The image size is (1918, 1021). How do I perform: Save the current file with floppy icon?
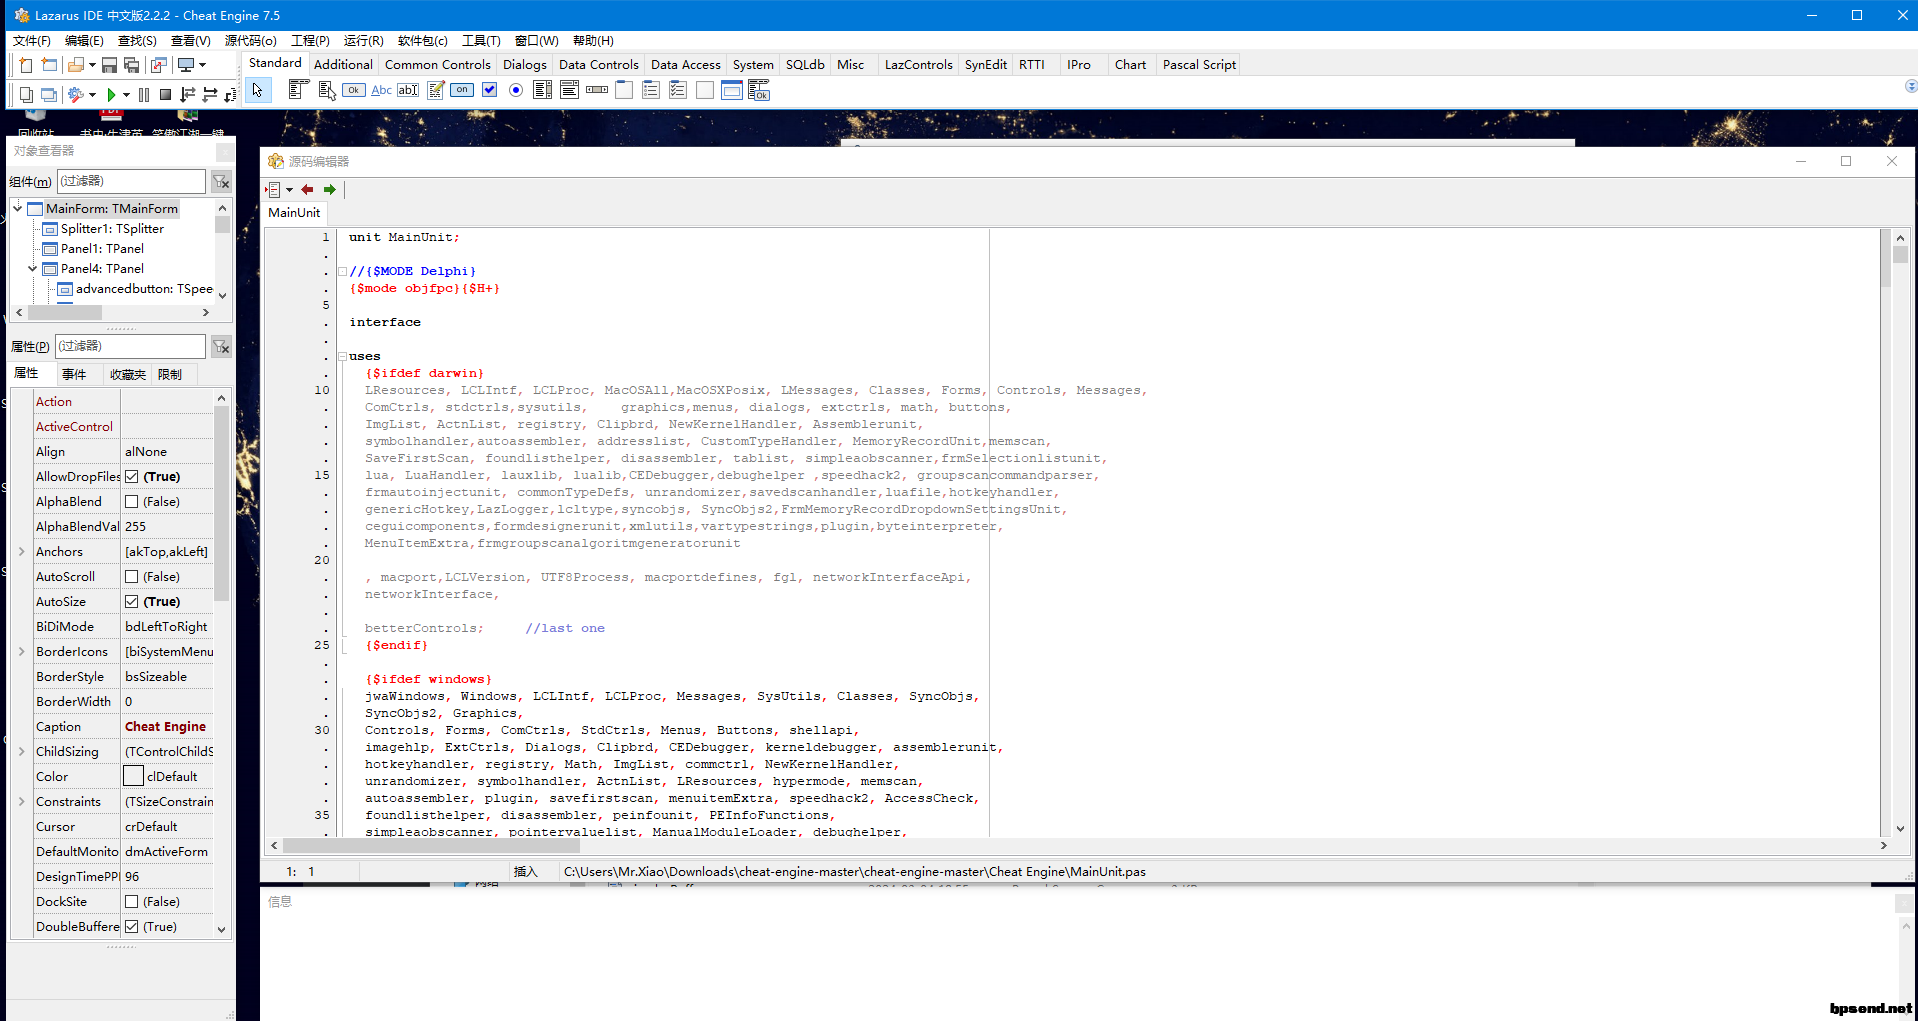(x=110, y=65)
